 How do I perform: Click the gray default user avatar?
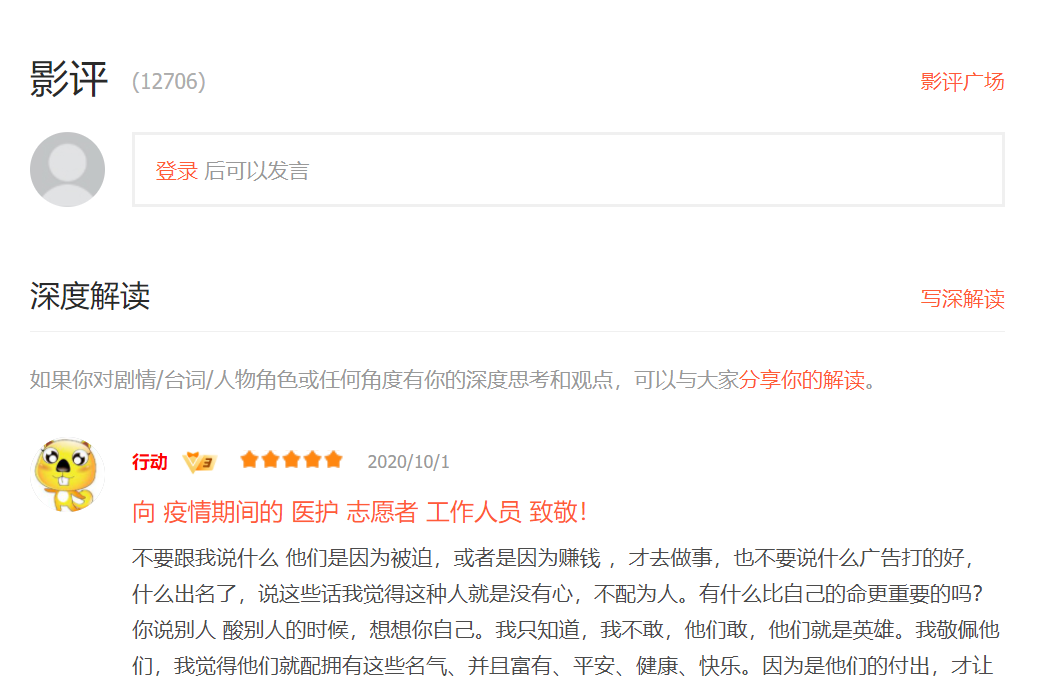pos(67,169)
